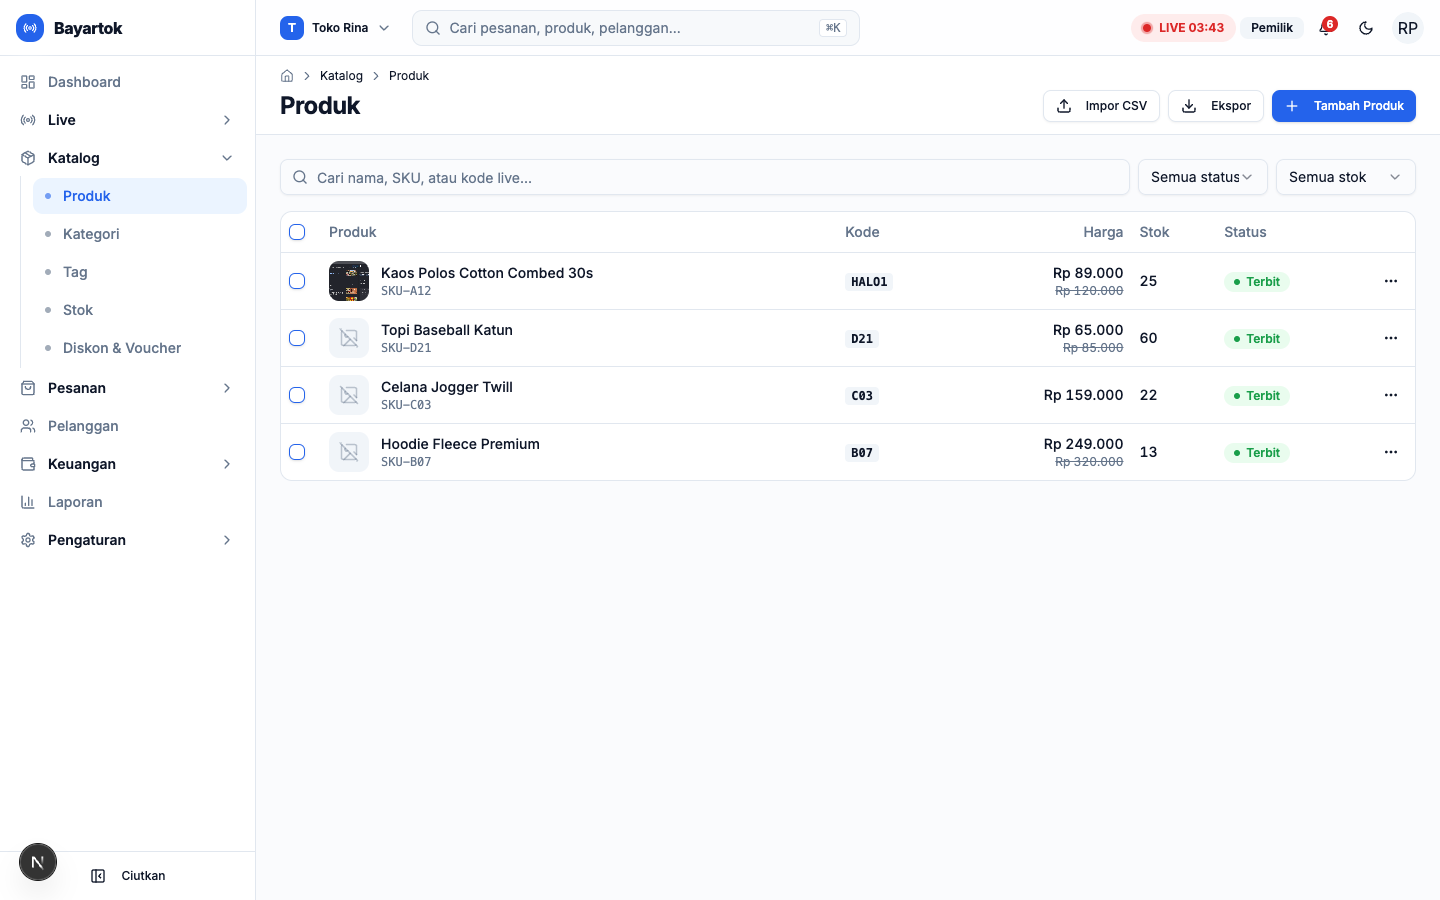Click the Topi Baseball Katun placeholder image
Image resolution: width=1440 pixels, height=900 pixels.
tap(349, 338)
